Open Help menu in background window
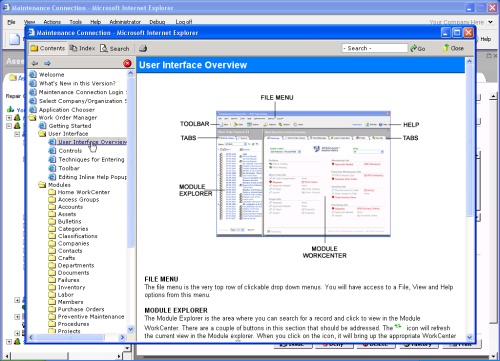This screenshot has width=500, height=361. point(95,22)
